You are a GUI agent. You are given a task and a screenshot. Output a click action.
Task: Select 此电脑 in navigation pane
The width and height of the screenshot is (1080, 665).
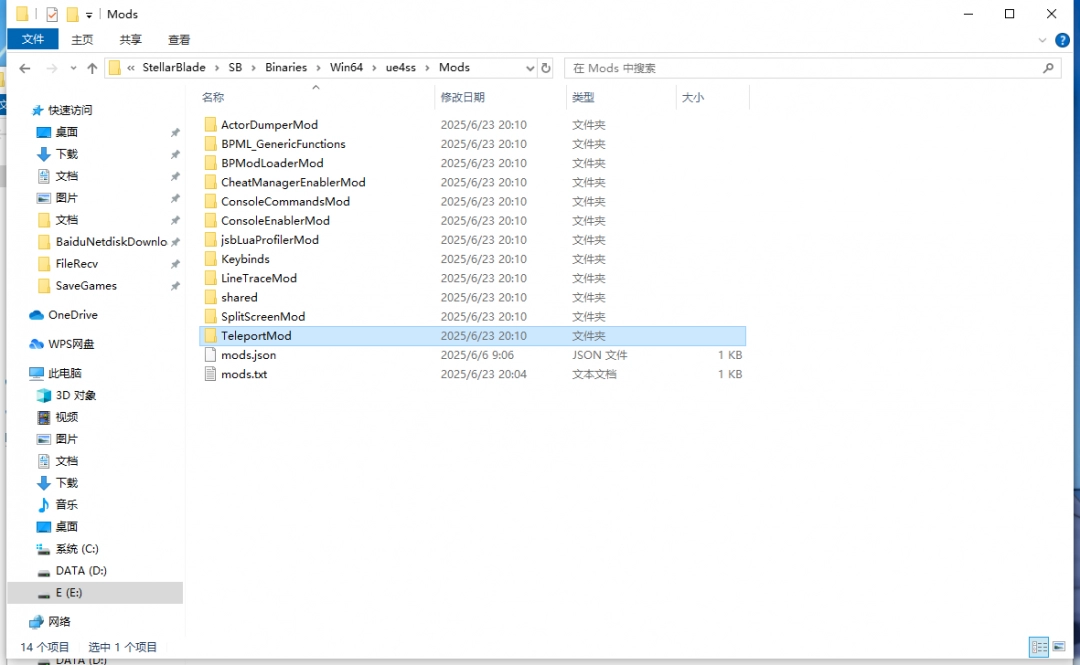click(x=65, y=374)
